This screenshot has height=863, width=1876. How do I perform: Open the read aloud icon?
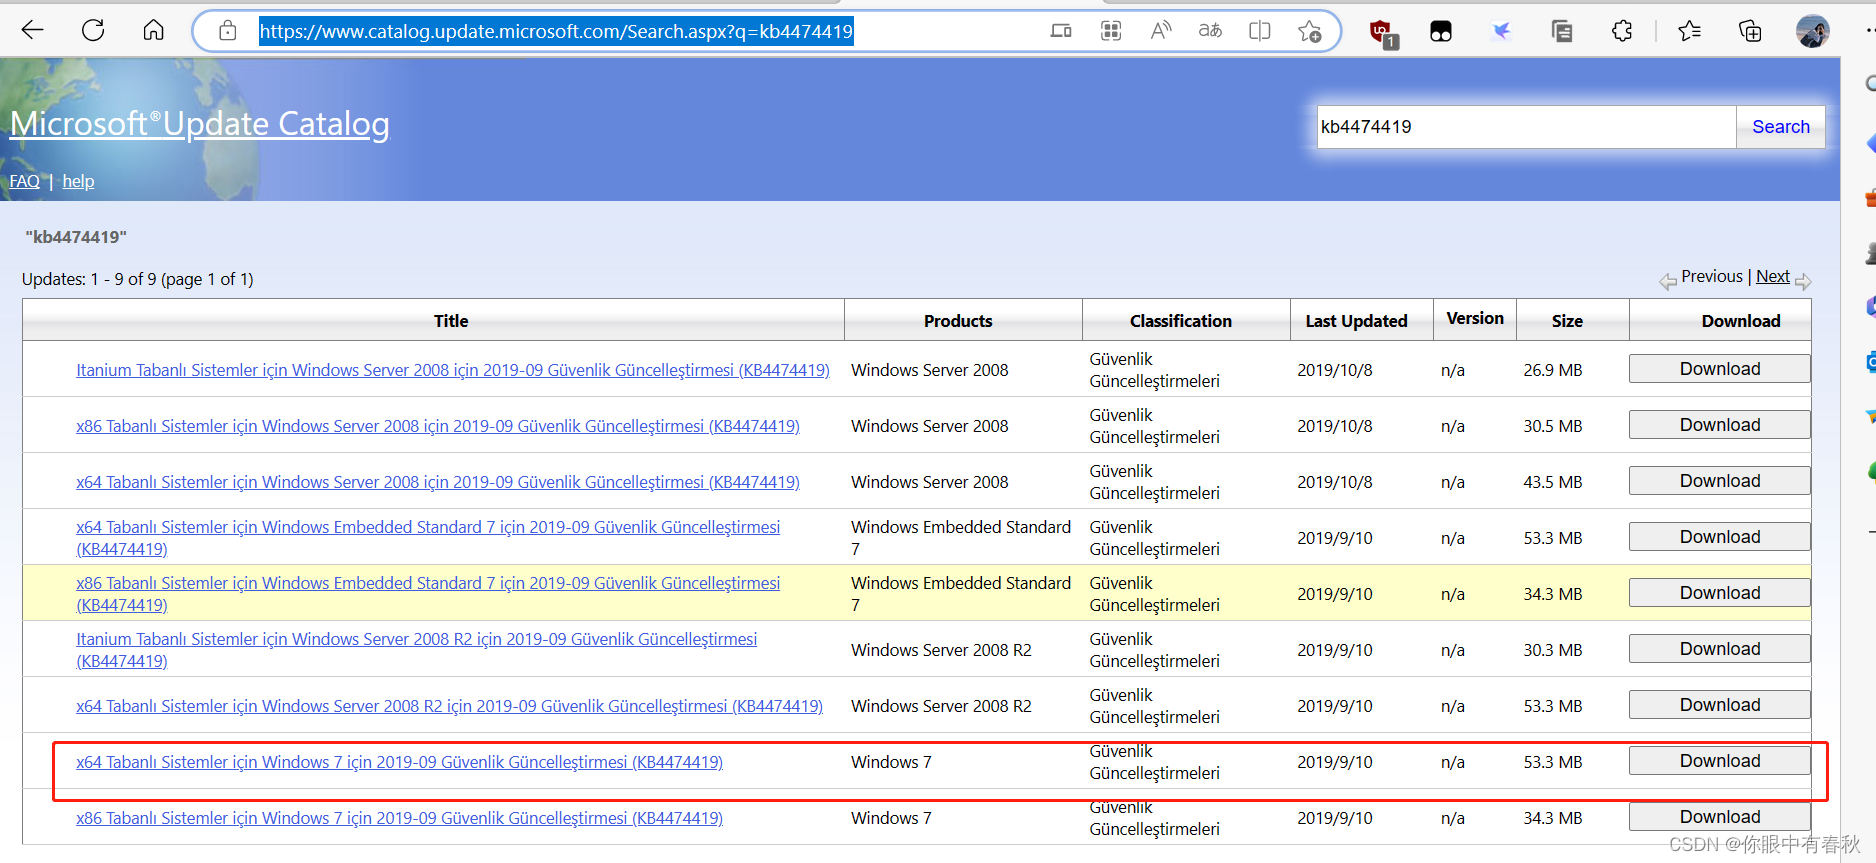click(1160, 31)
